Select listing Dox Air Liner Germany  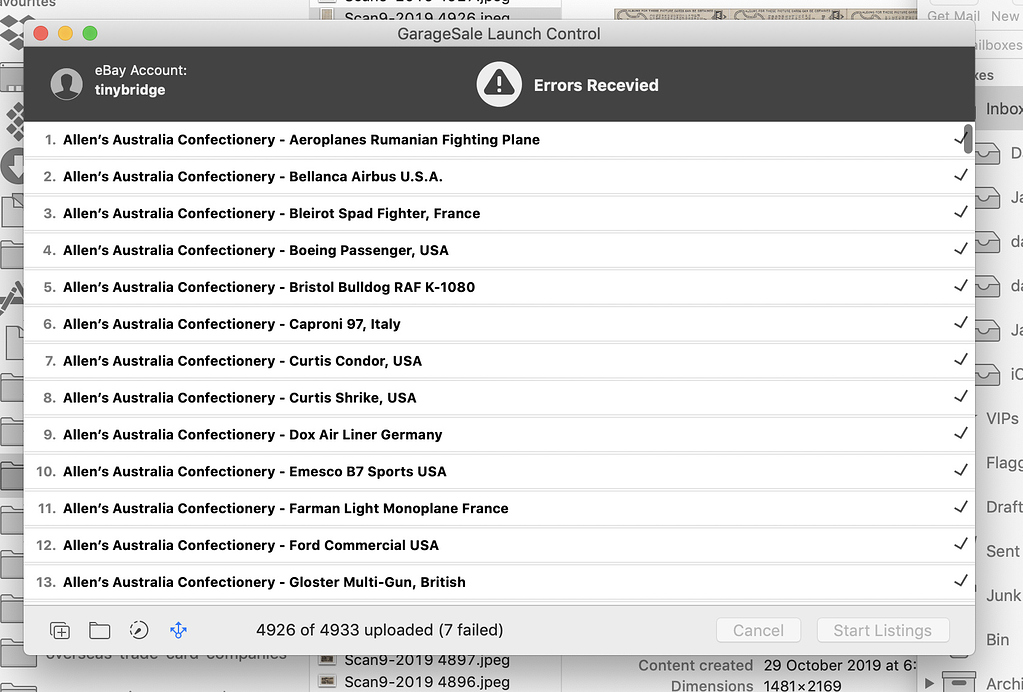point(499,434)
